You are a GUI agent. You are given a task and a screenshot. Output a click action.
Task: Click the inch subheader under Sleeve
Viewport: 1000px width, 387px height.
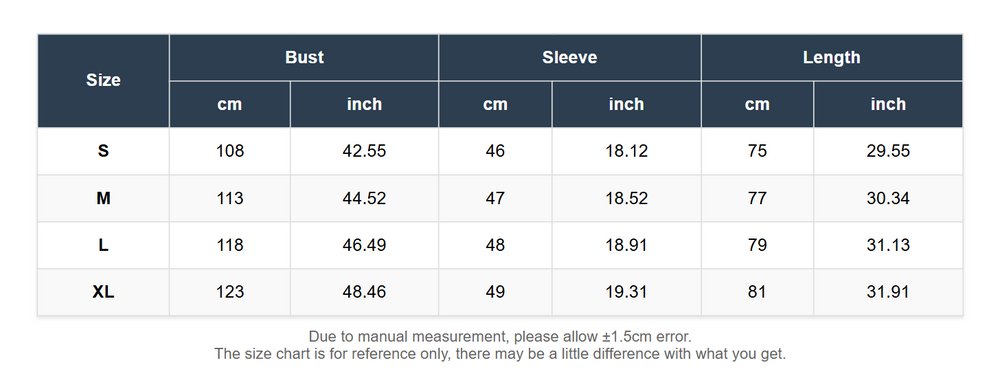click(626, 105)
